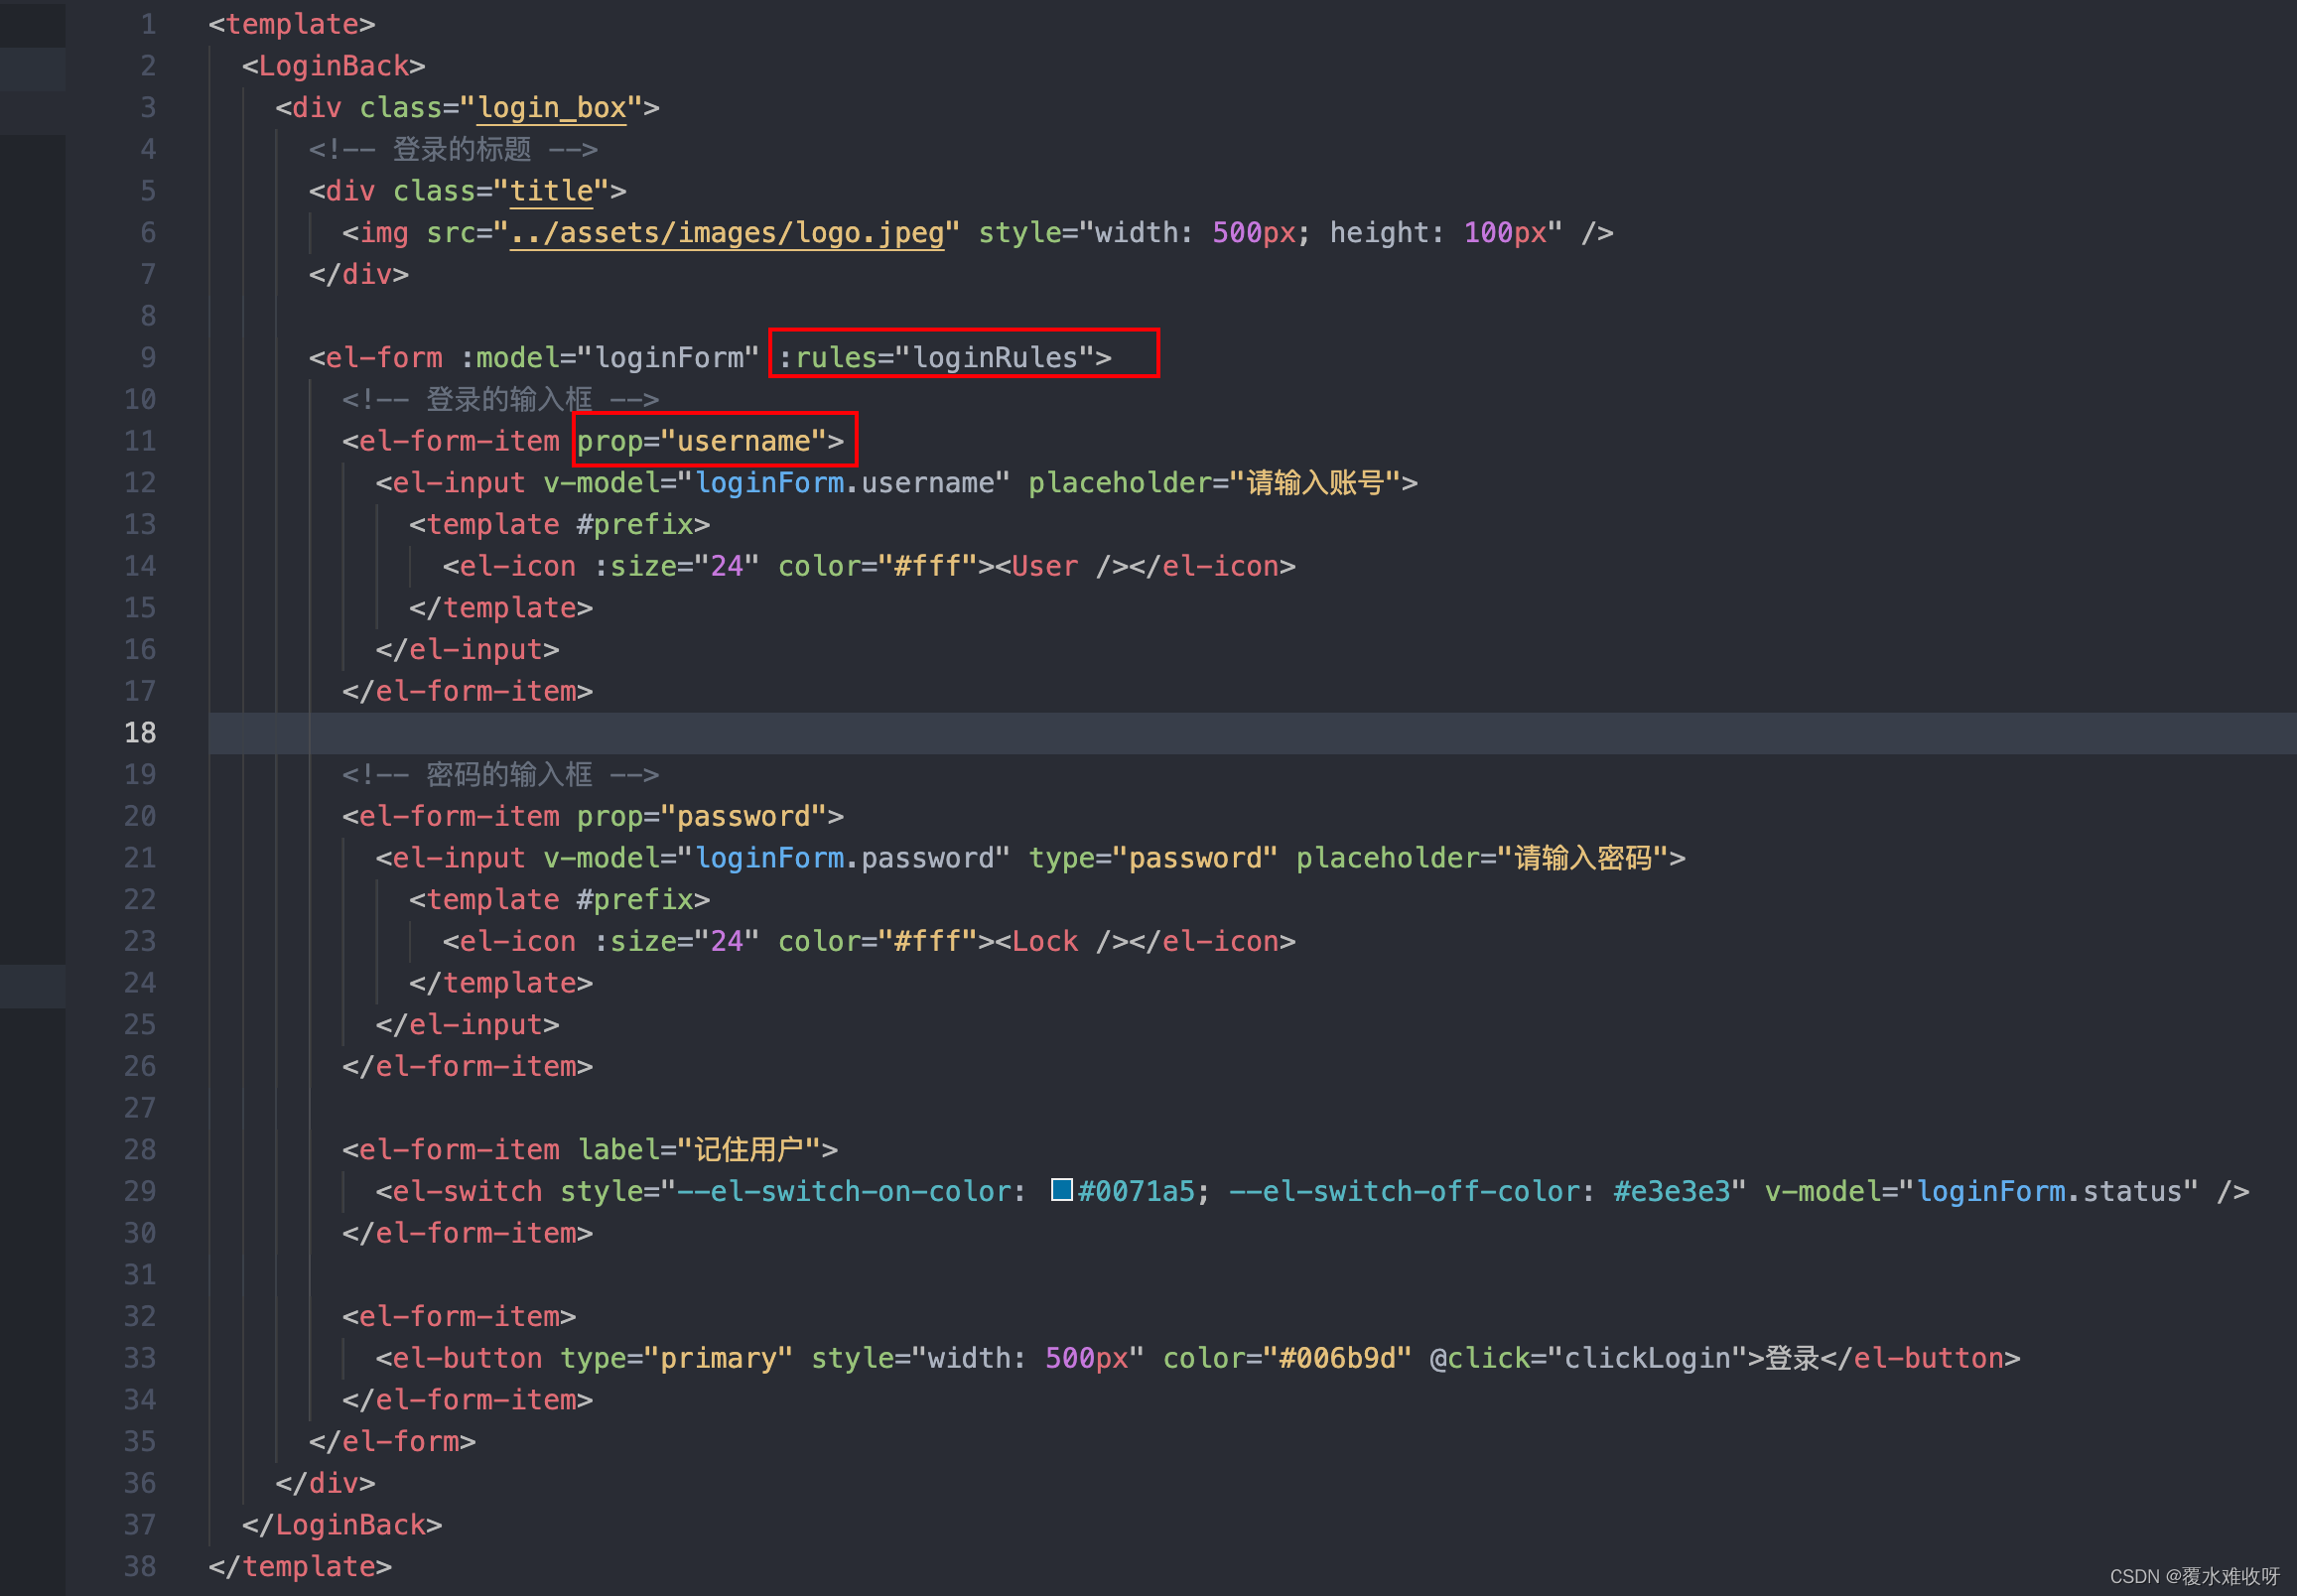
Task: Click line number 38 in gutter
Action: pyautogui.click(x=140, y=1566)
